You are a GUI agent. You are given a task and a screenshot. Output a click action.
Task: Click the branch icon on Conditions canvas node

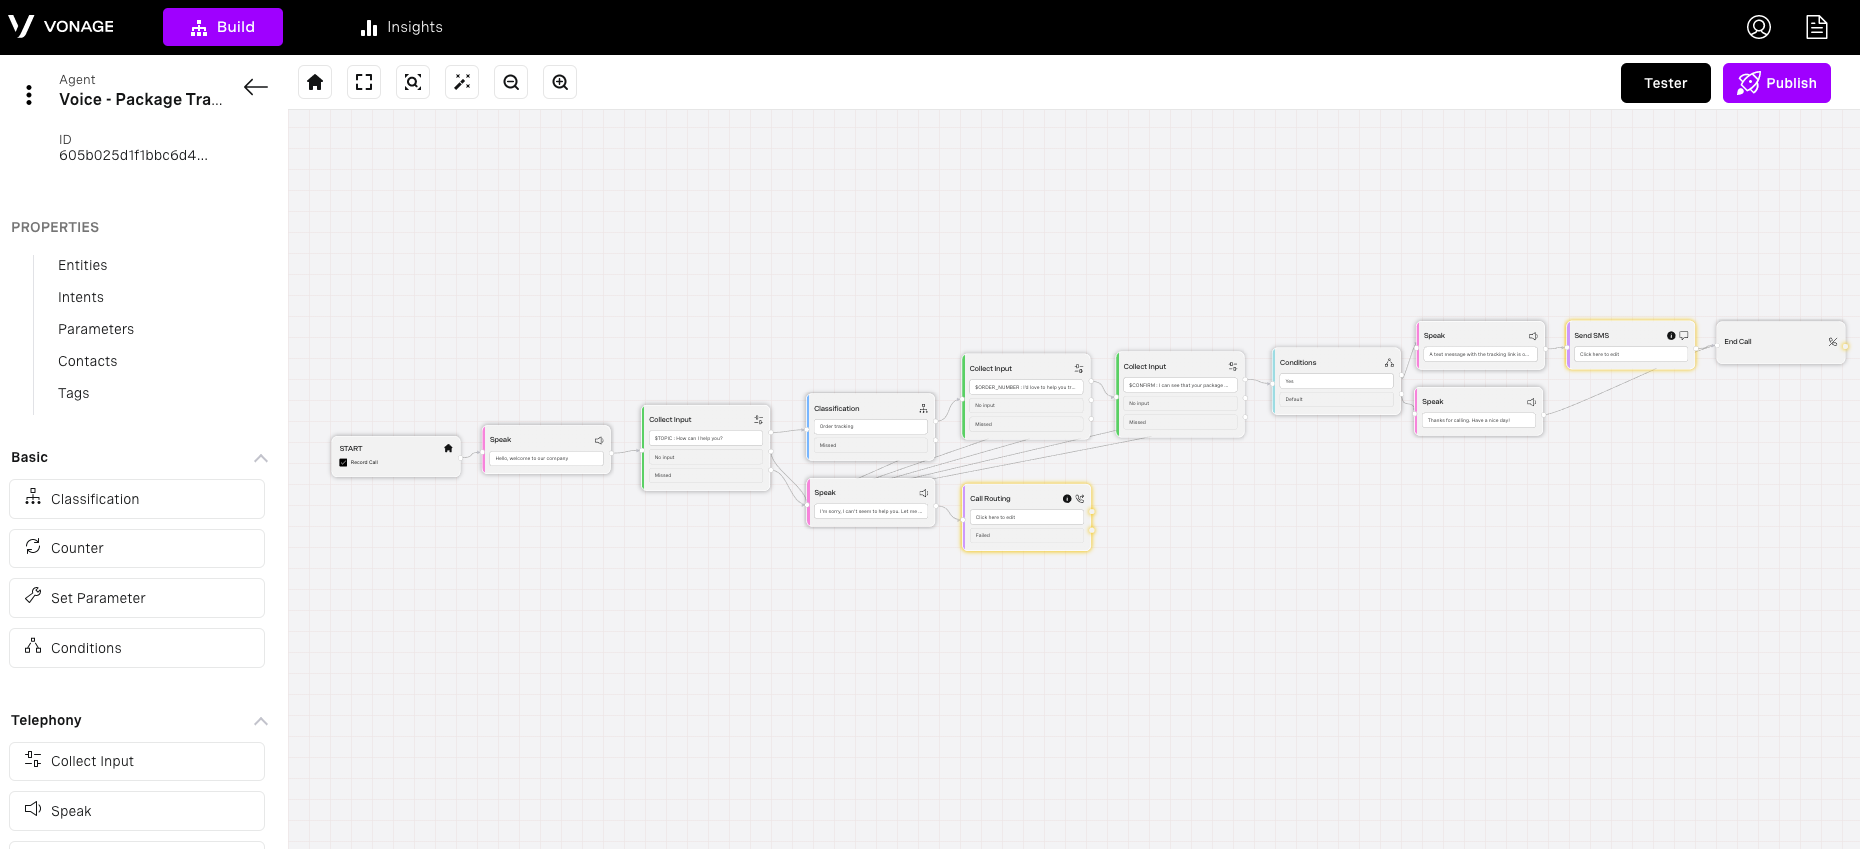1389,362
